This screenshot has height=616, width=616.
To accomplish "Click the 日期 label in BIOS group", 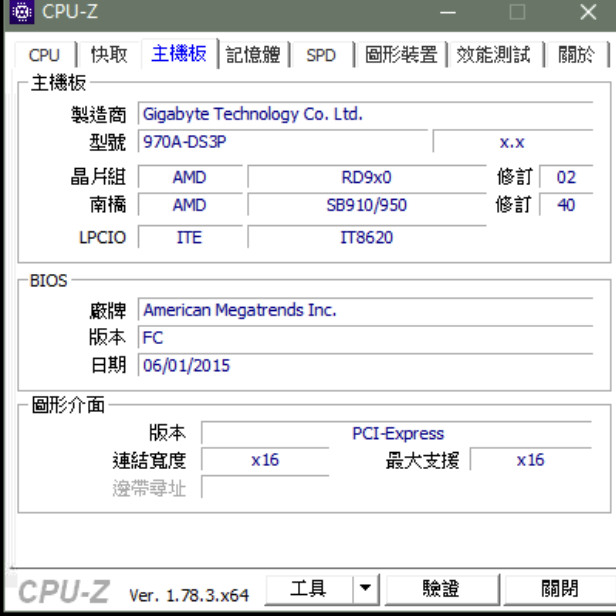I will [x=108, y=365].
